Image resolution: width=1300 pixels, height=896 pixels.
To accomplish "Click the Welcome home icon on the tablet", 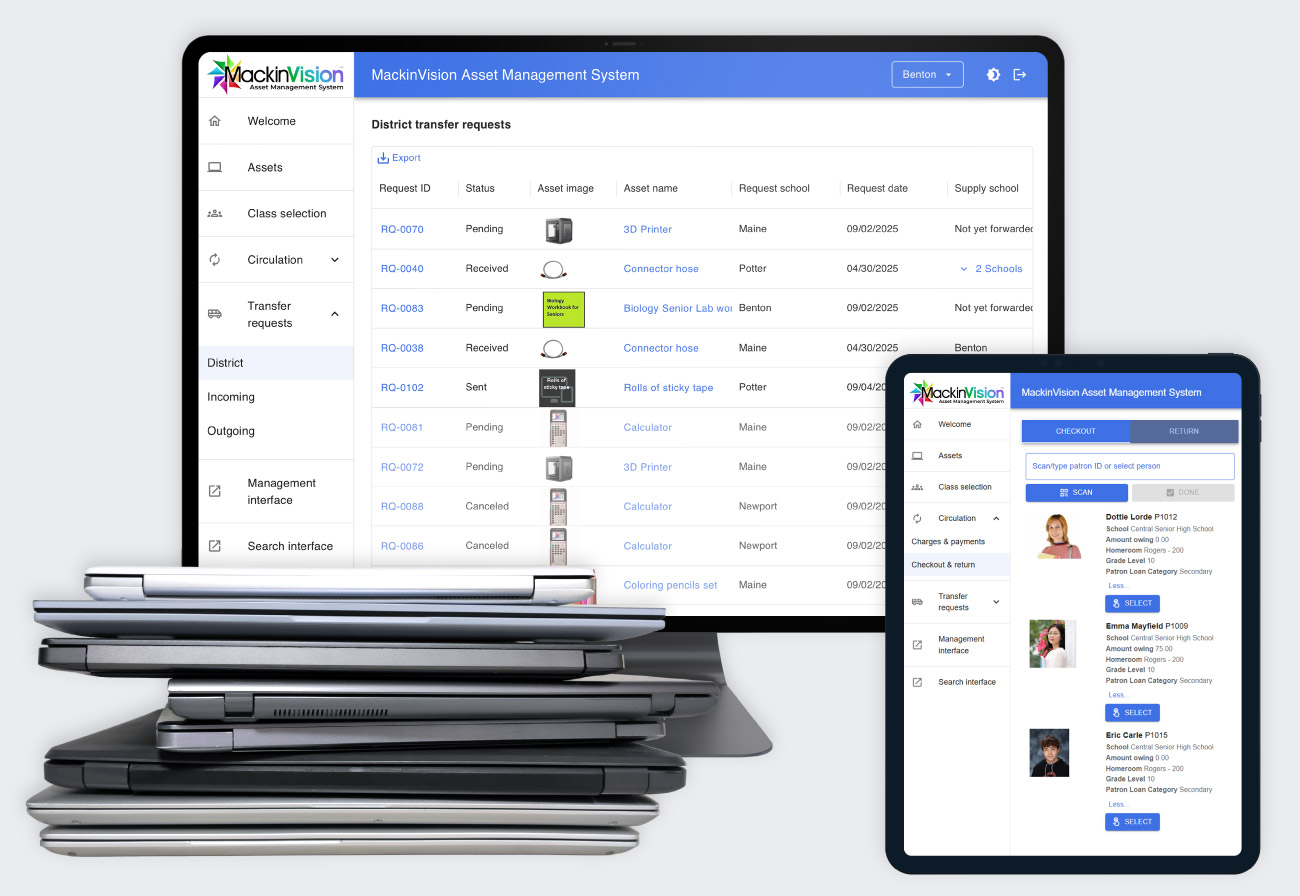I will [x=917, y=424].
